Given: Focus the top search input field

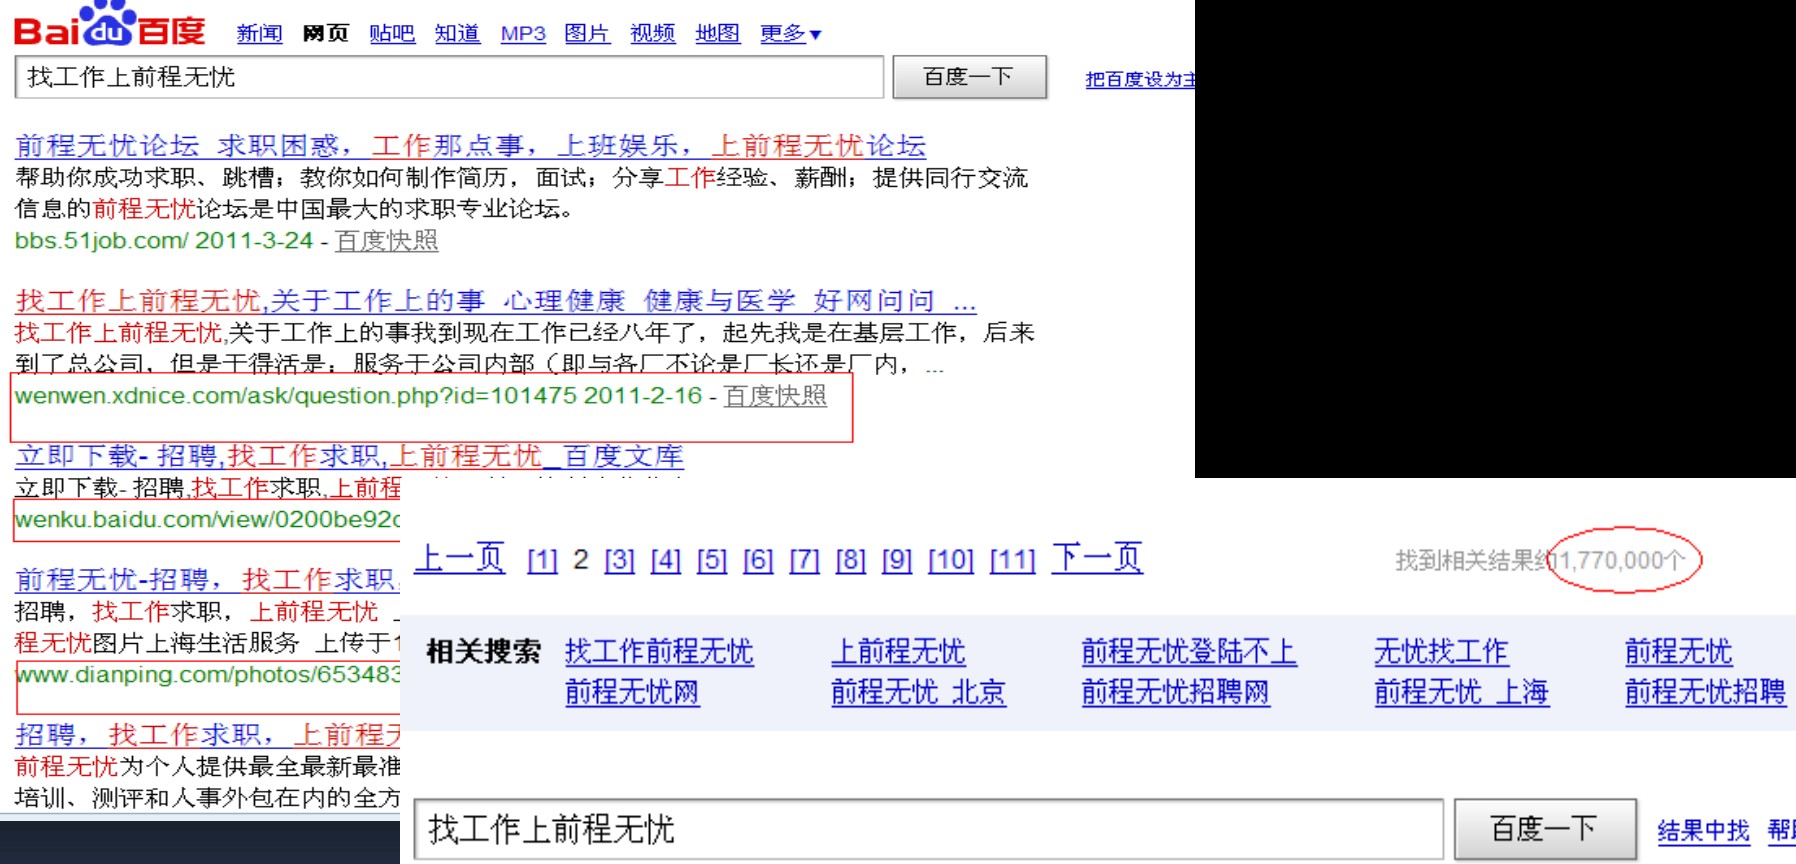Looking at the screenshot, I should 448,77.
